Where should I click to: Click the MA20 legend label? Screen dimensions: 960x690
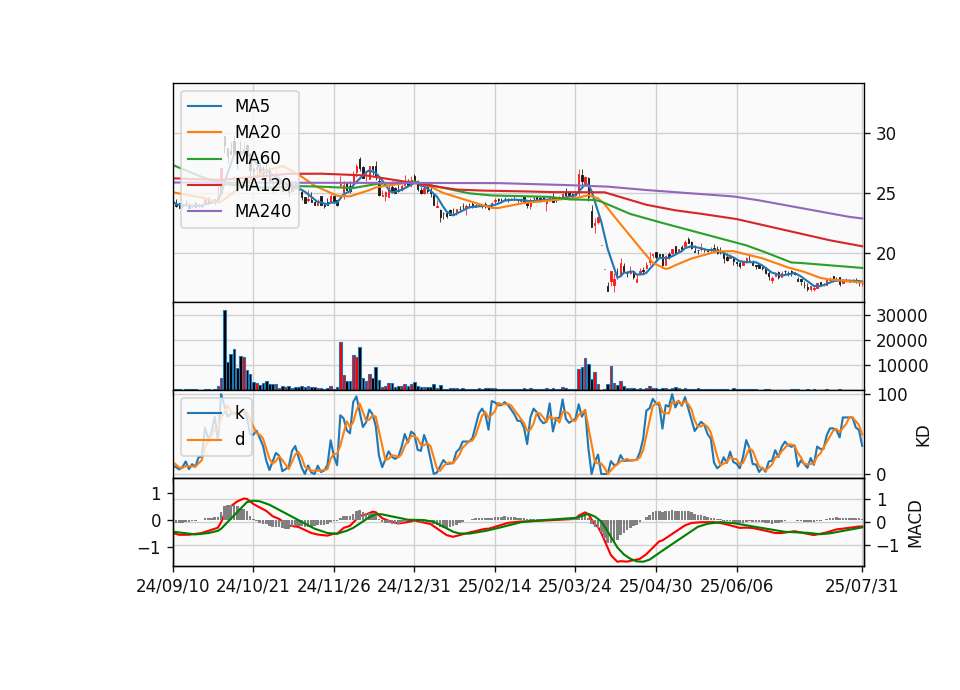[x=257, y=132]
